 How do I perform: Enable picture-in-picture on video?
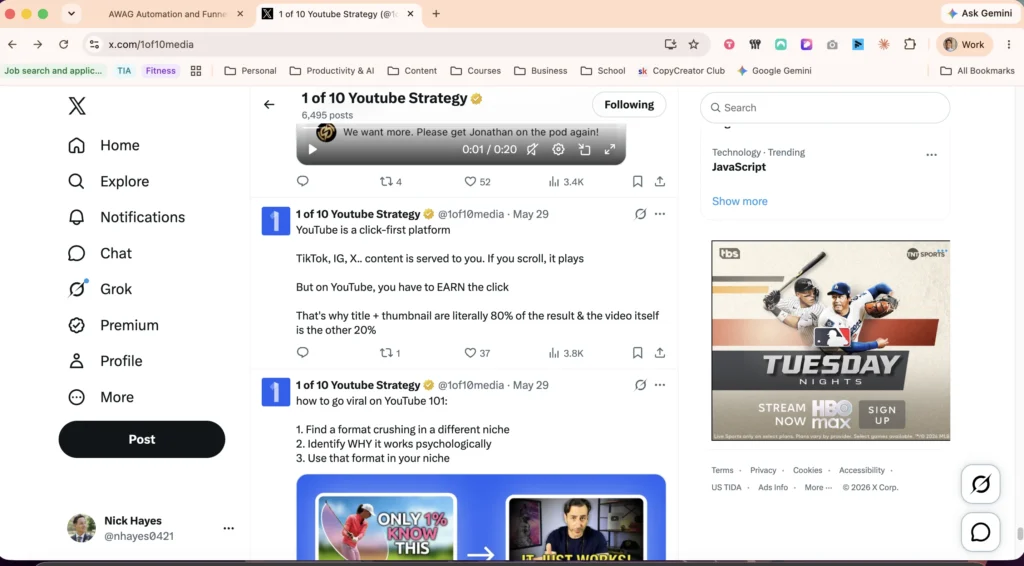584,149
